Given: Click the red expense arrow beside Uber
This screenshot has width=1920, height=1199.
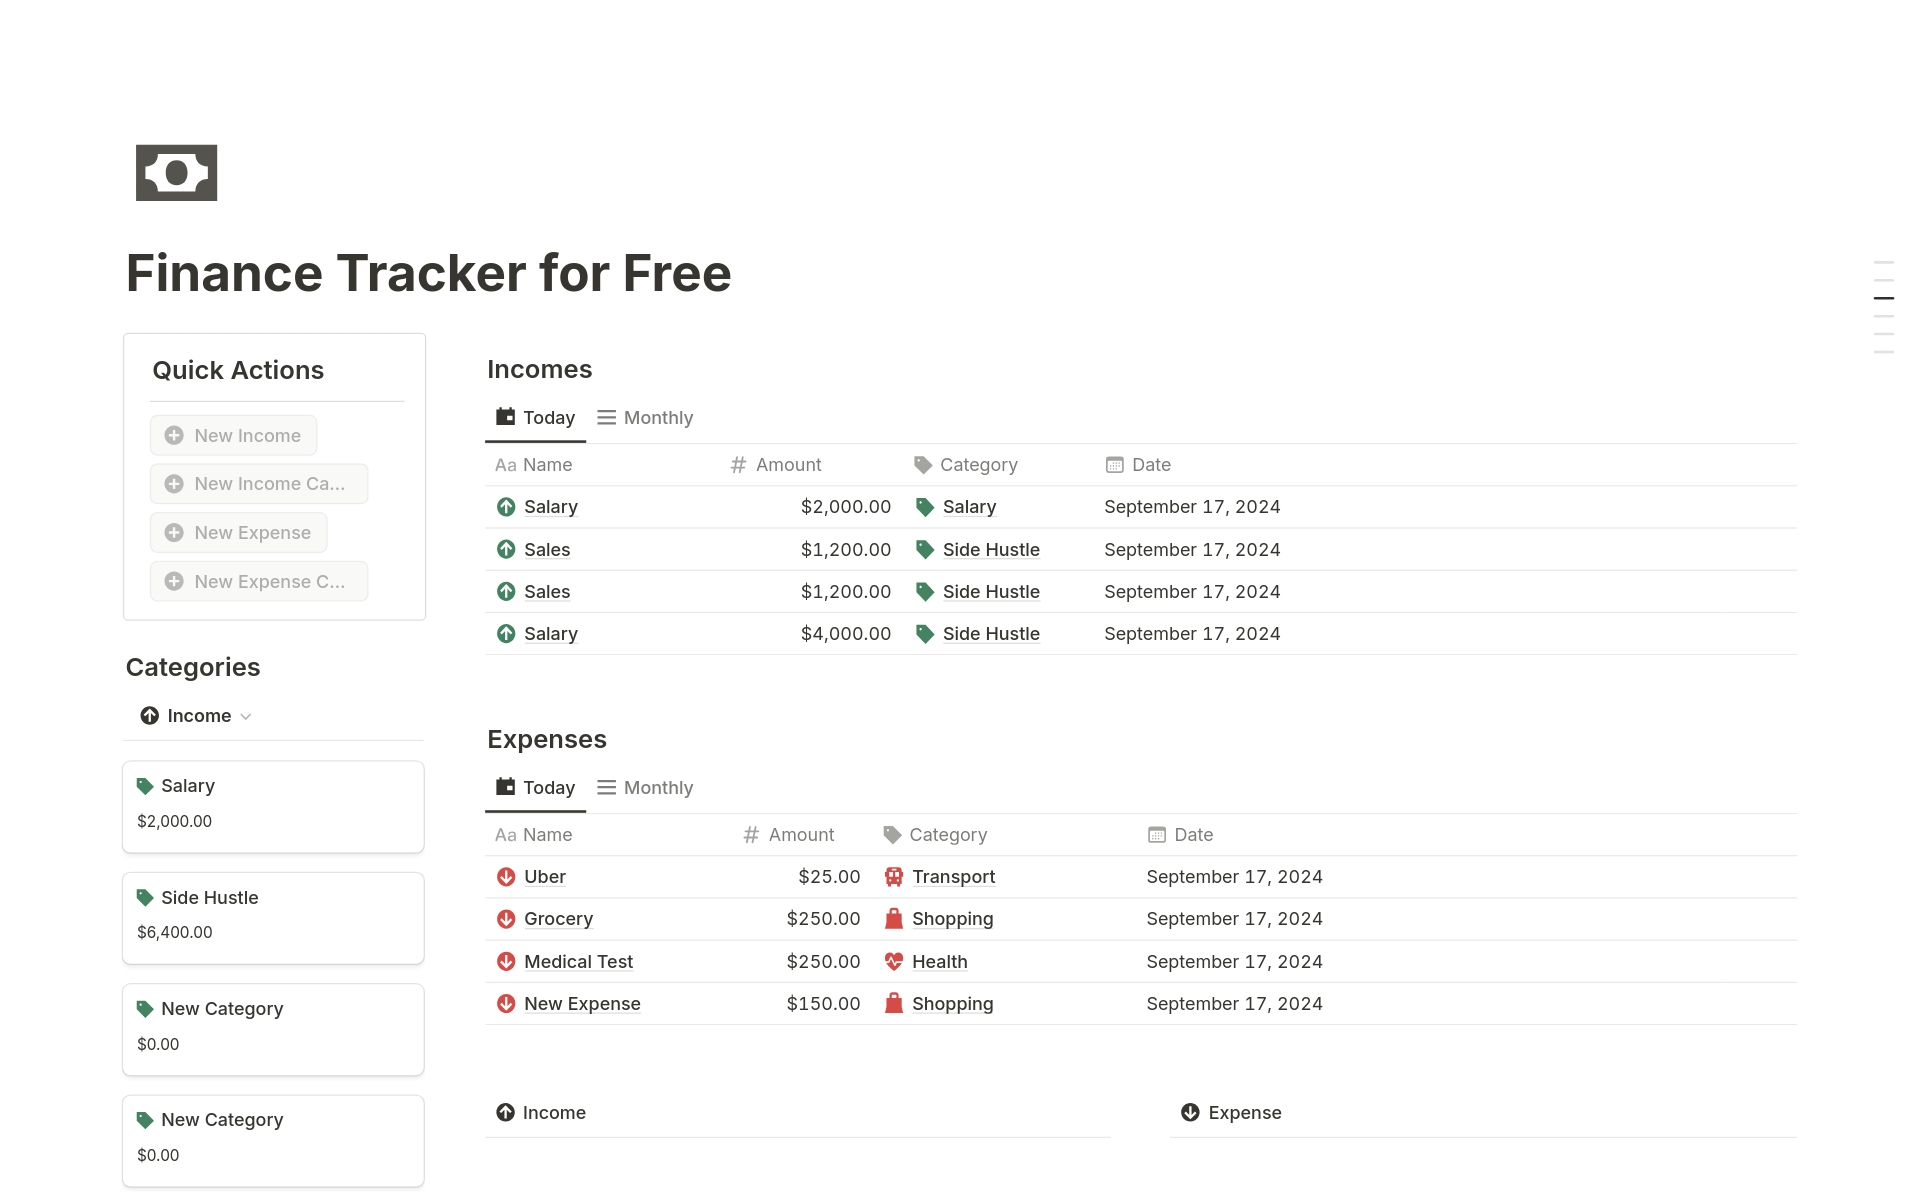Looking at the screenshot, I should [506, 877].
